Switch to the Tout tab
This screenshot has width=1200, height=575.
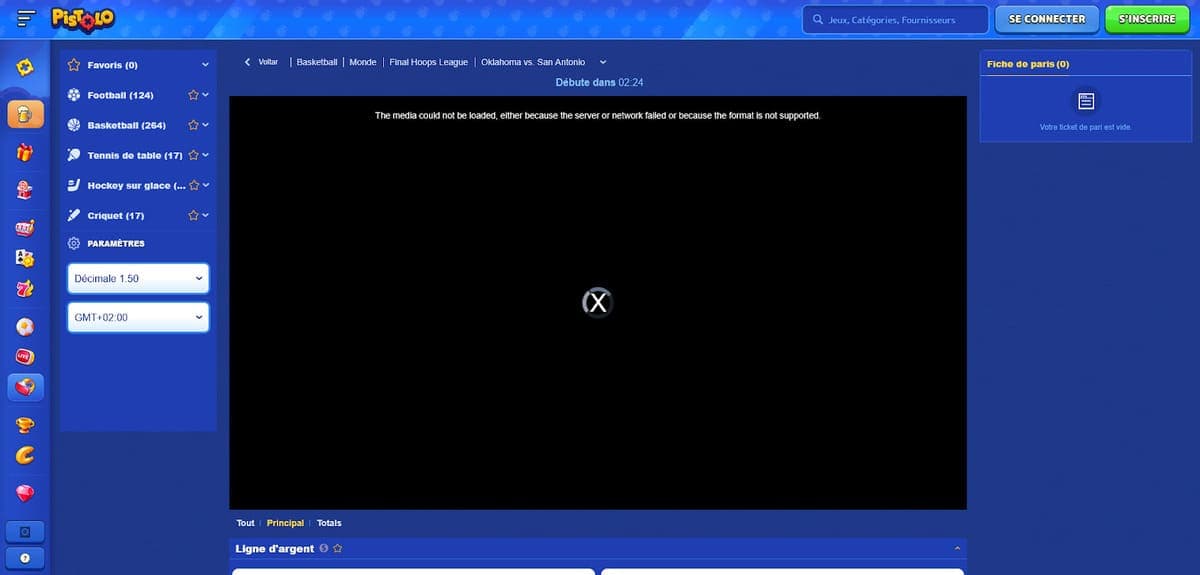click(x=245, y=523)
